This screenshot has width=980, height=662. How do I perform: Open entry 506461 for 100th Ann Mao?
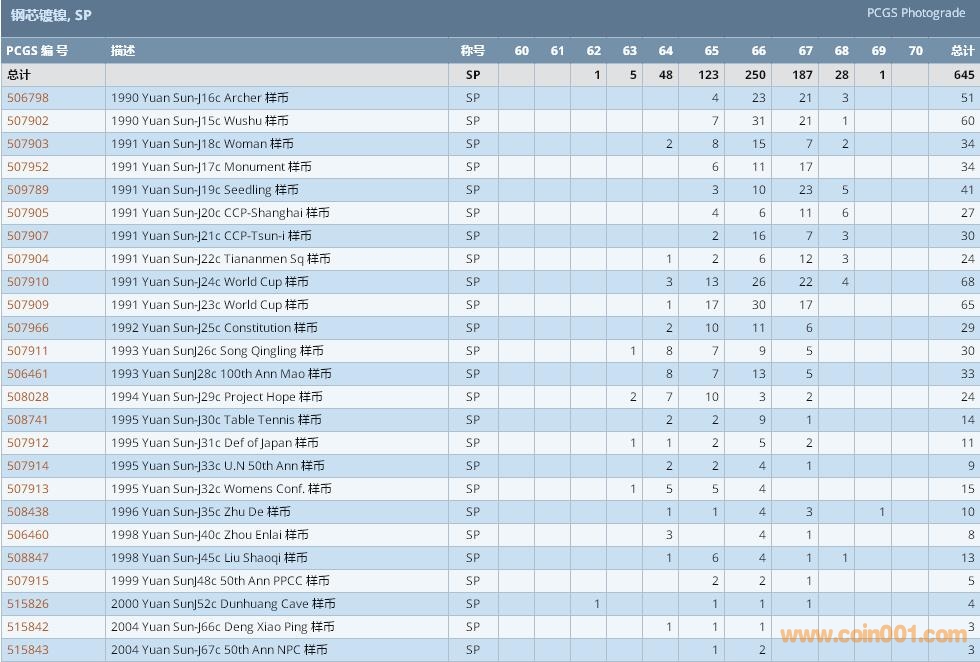pyautogui.click(x=28, y=374)
